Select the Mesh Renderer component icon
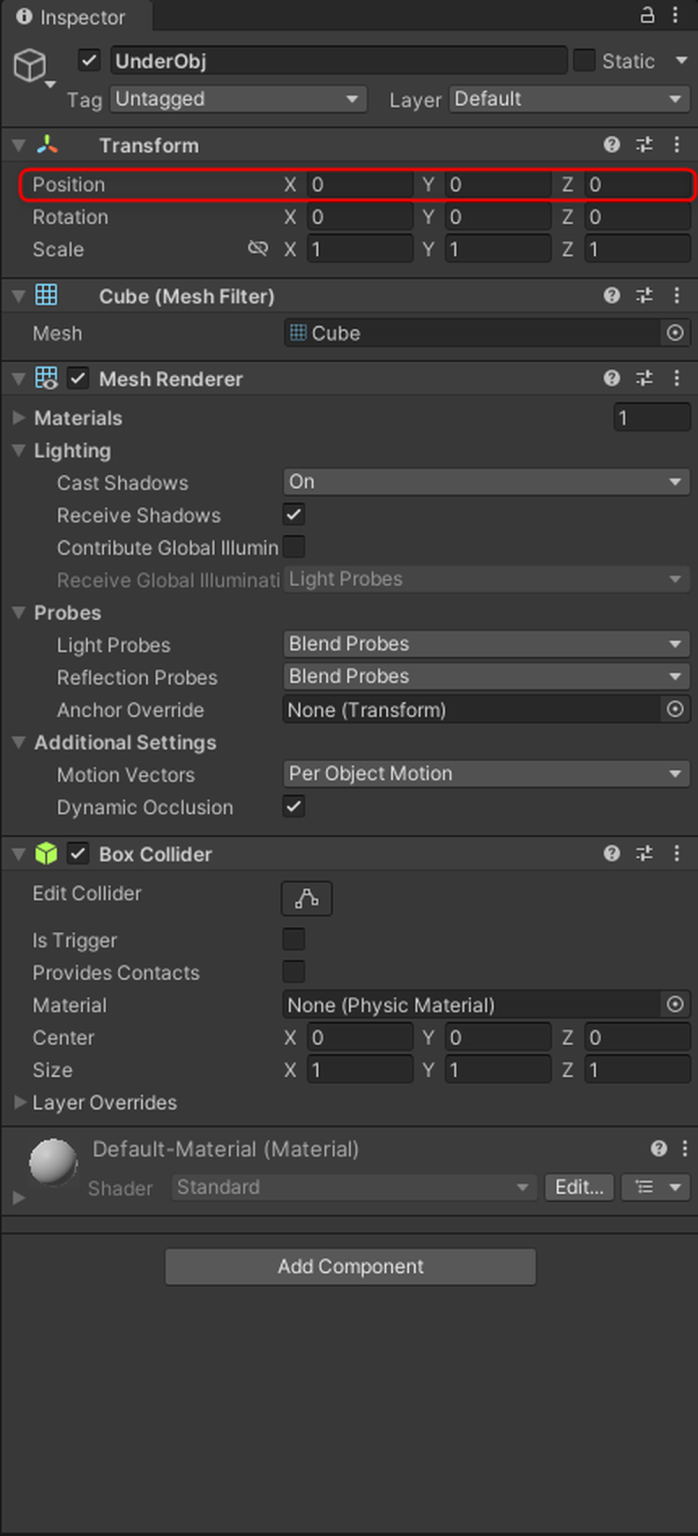 [x=47, y=378]
